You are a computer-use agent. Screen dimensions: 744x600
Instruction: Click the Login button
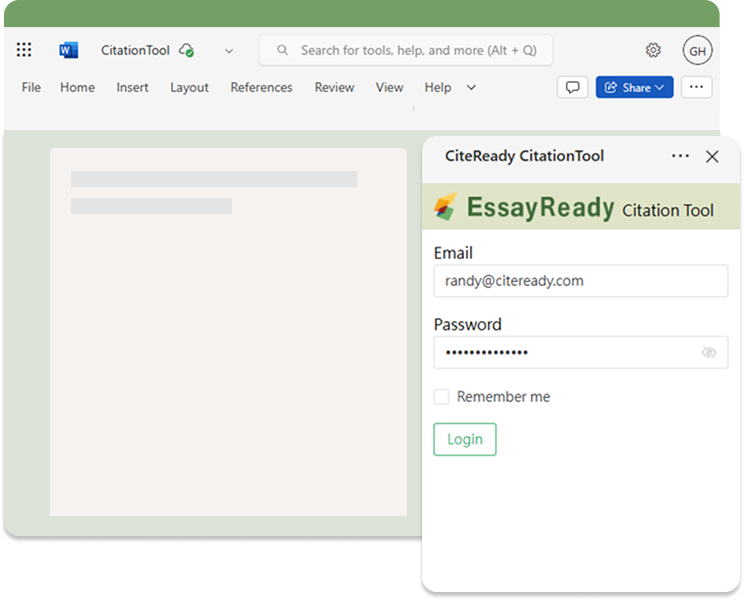coord(465,439)
